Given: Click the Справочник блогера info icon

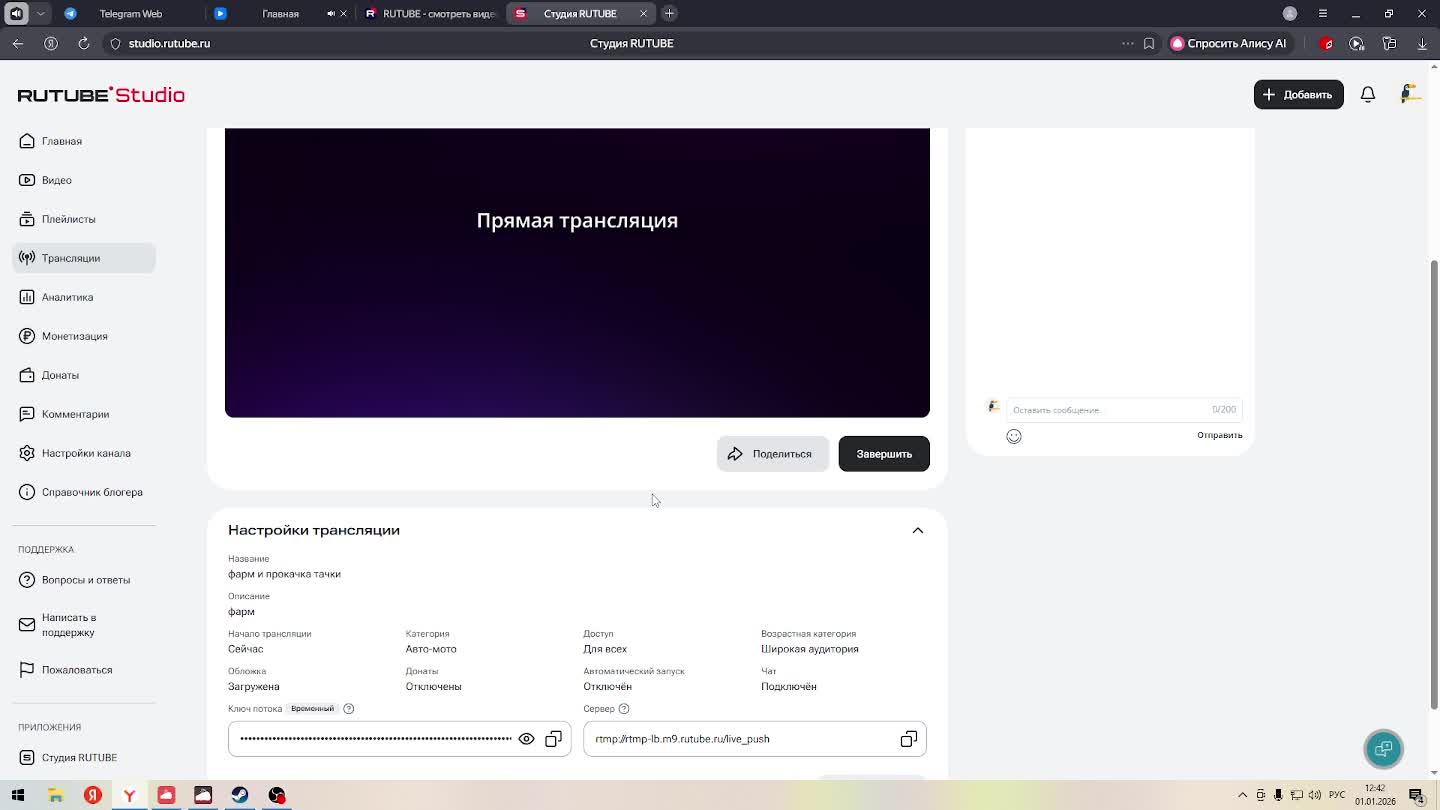Looking at the screenshot, I should coord(27,492).
